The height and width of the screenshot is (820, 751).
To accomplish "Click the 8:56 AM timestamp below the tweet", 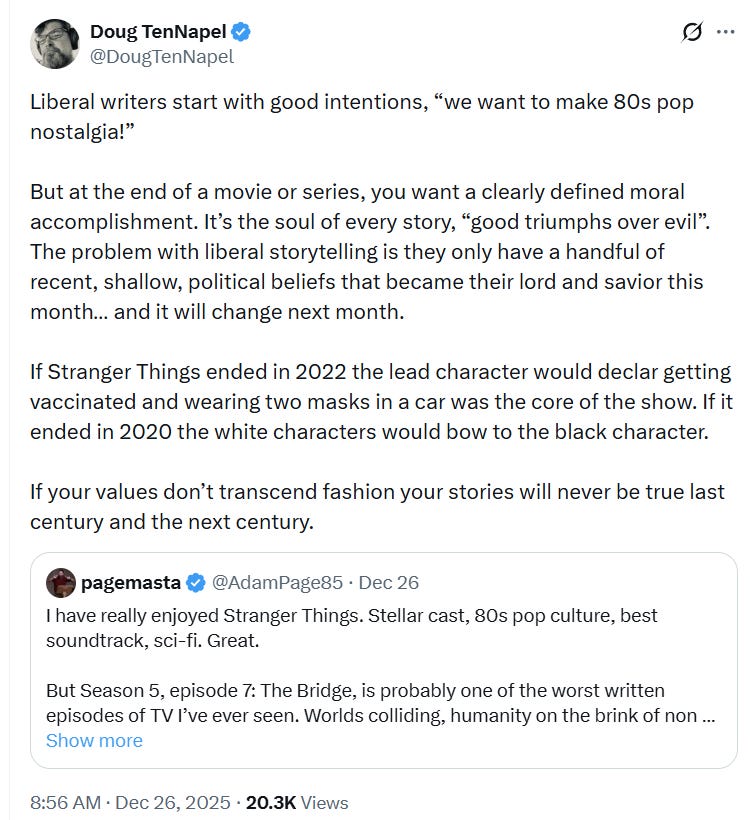I will click(x=63, y=802).
